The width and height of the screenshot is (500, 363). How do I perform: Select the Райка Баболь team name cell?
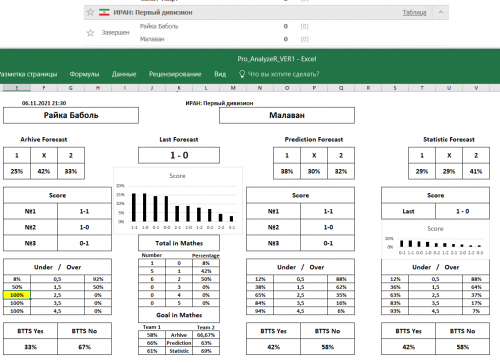71,115
